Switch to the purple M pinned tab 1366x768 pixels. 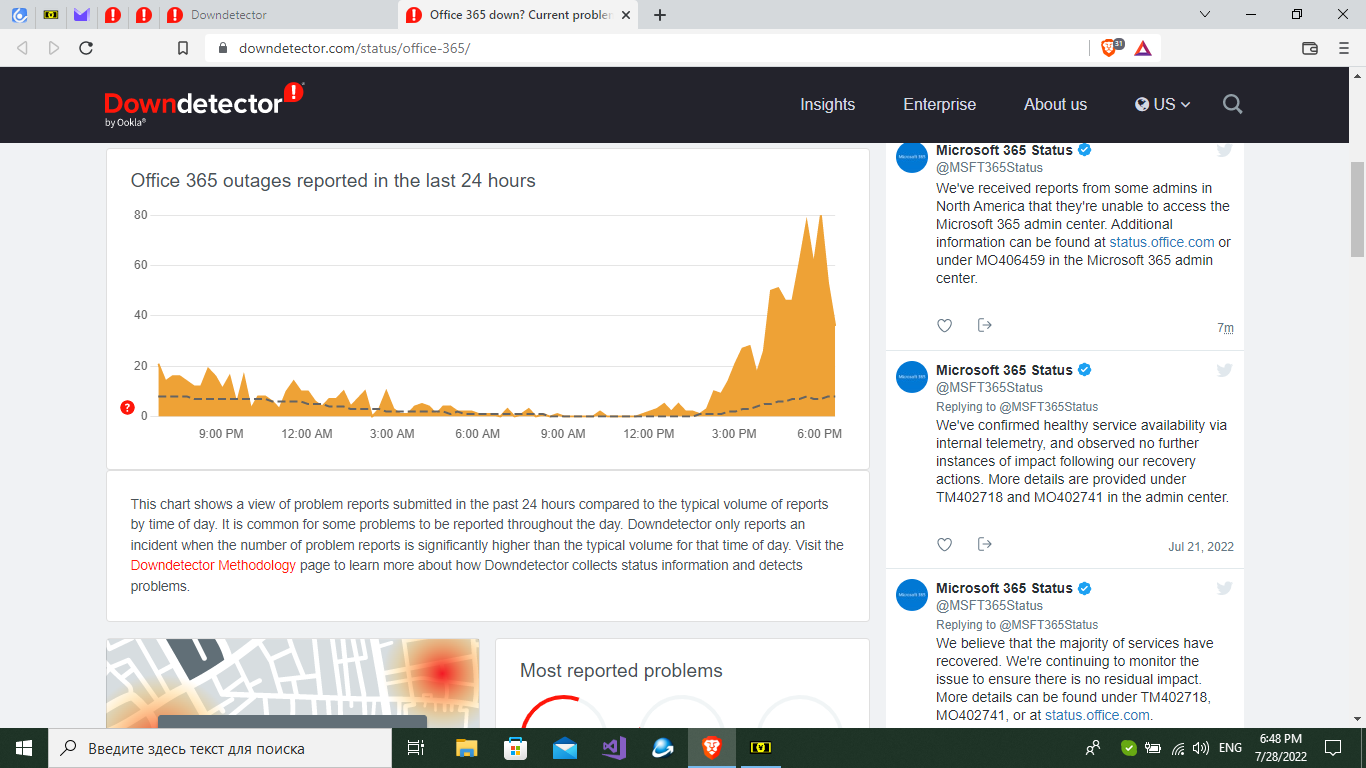(81, 15)
